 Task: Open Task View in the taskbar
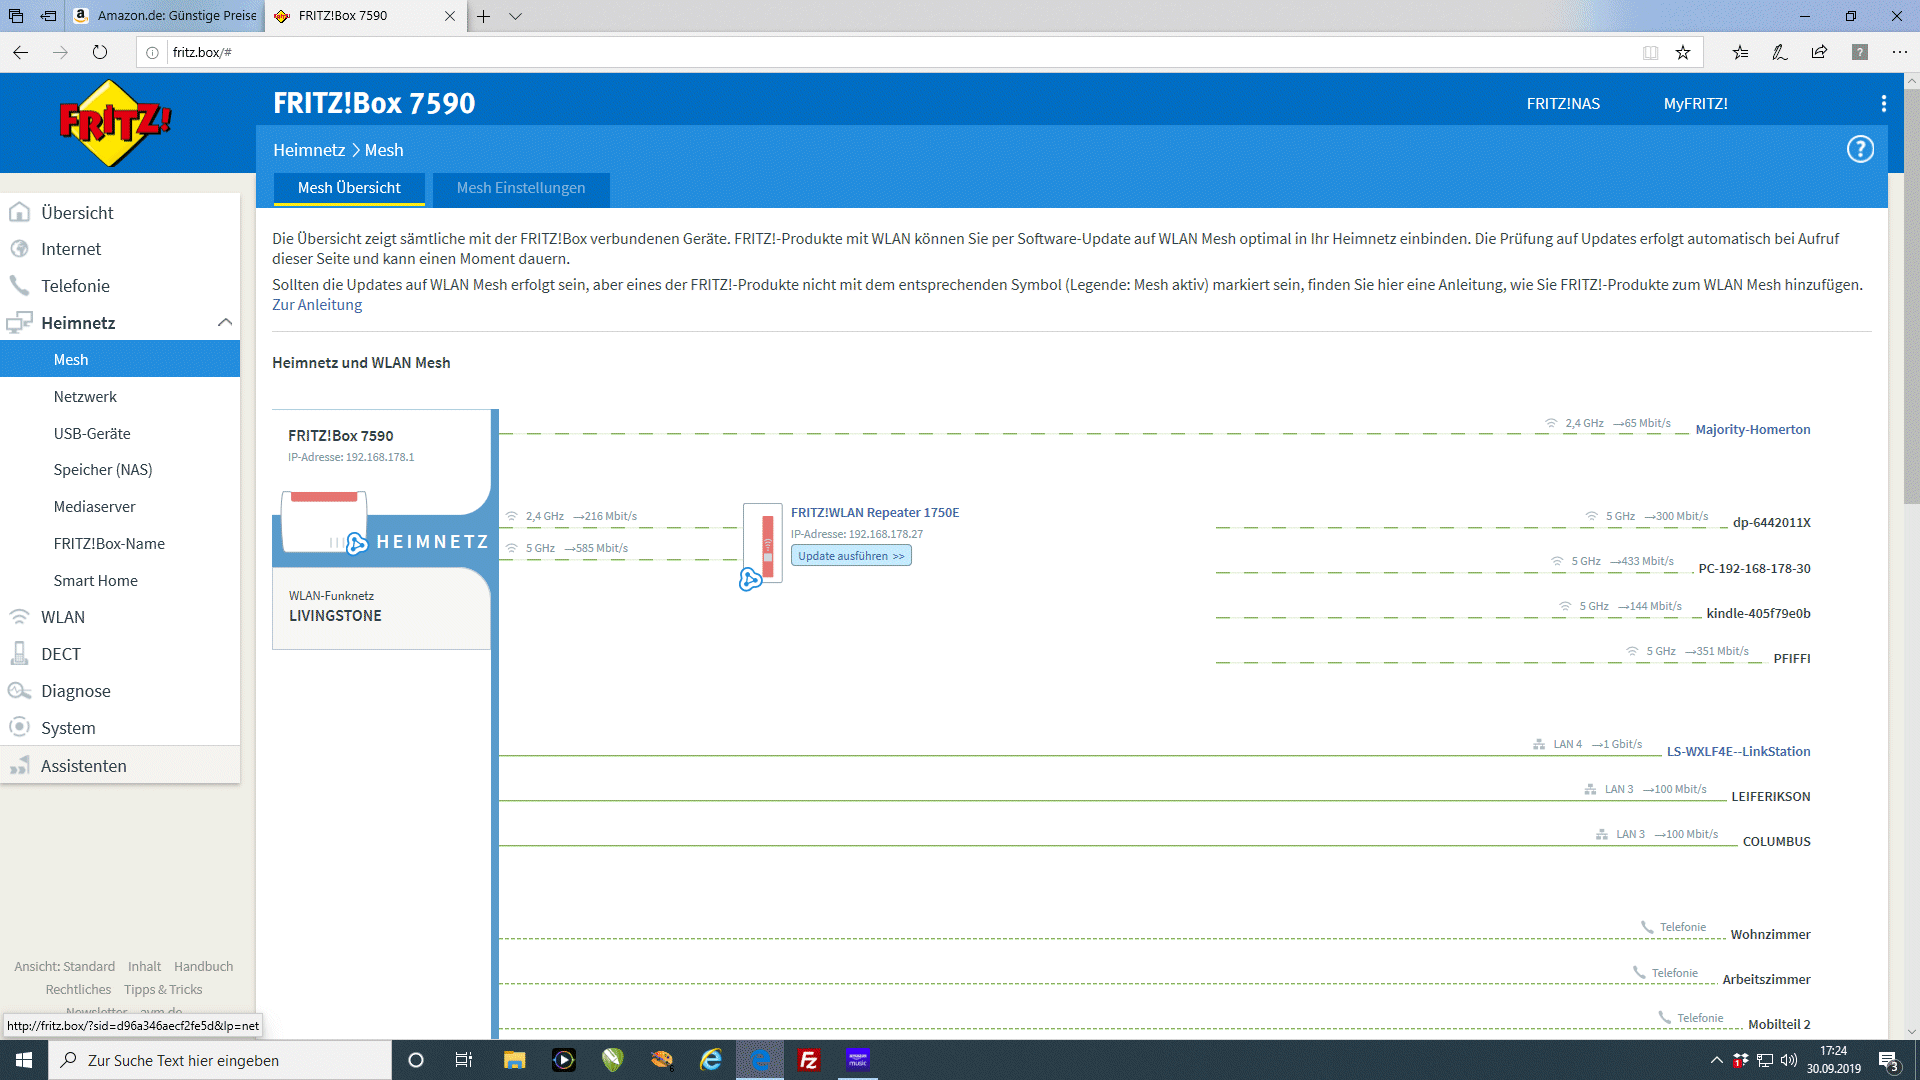click(464, 1060)
